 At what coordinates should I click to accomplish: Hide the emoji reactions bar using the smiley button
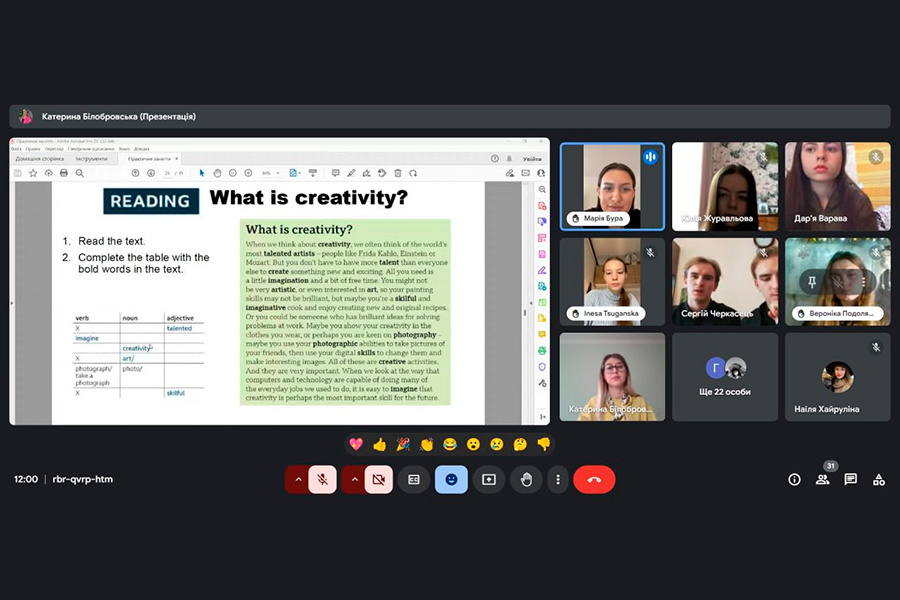point(451,479)
